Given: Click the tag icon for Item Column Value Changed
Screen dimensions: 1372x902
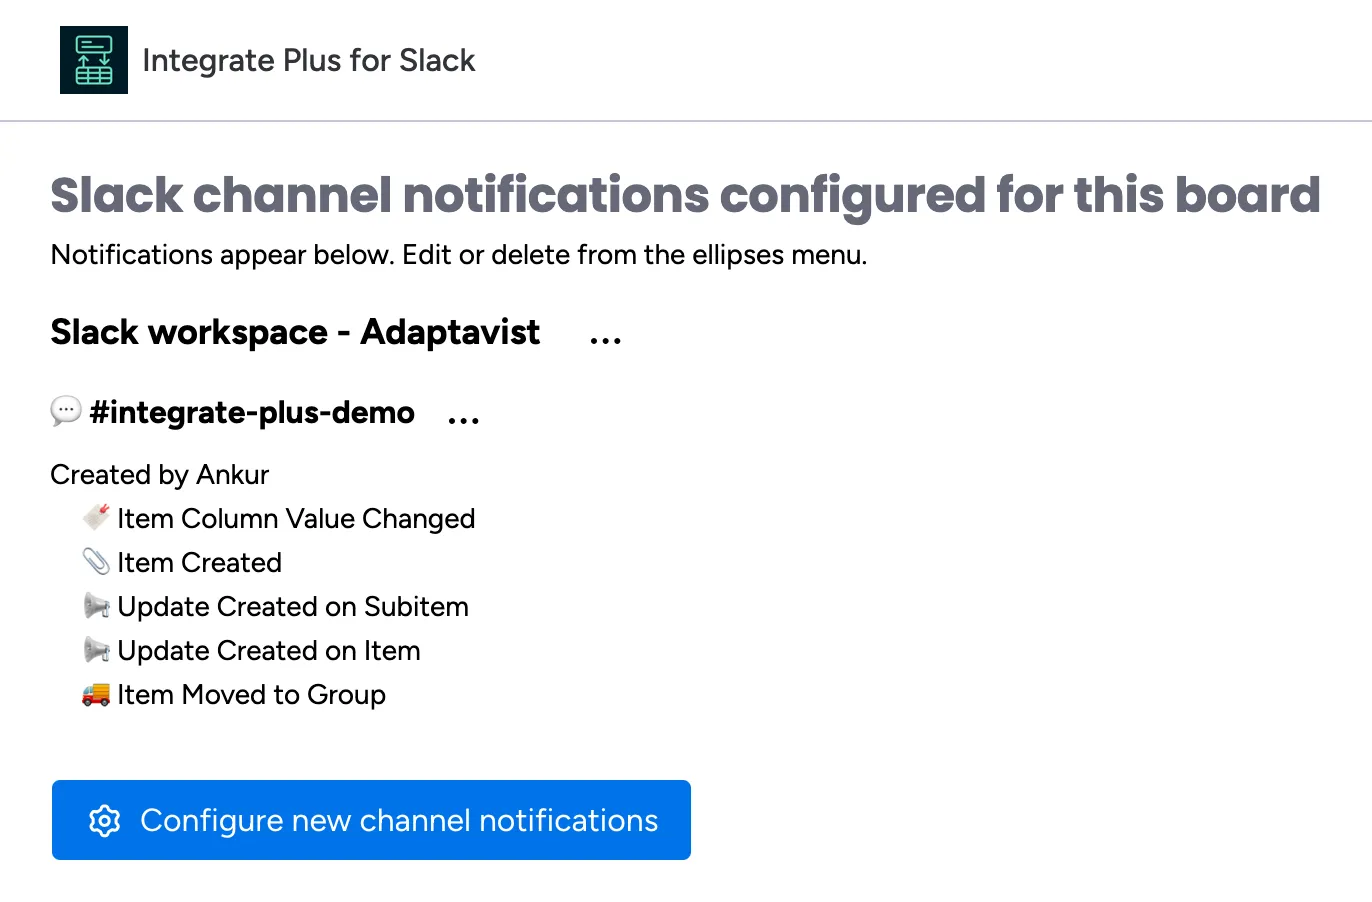Looking at the screenshot, I should [x=96, y=517].
